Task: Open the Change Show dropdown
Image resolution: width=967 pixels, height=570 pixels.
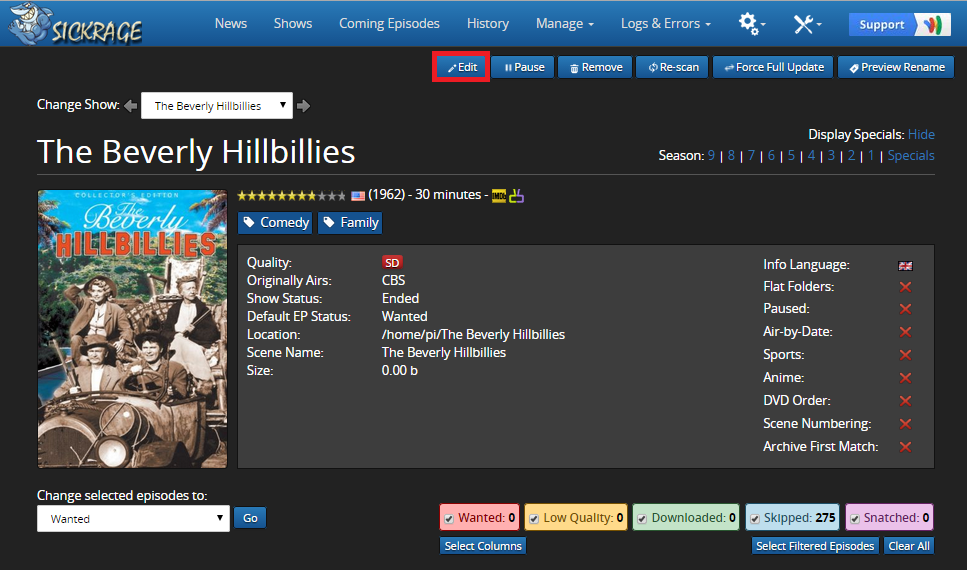Action: coord(217,105)
